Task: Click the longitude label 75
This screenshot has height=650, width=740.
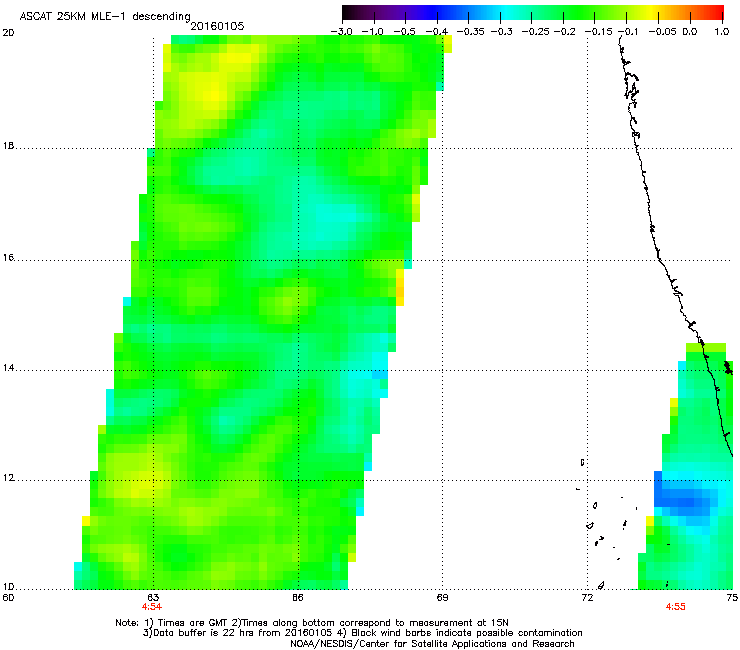Action: tap(732, 598)
